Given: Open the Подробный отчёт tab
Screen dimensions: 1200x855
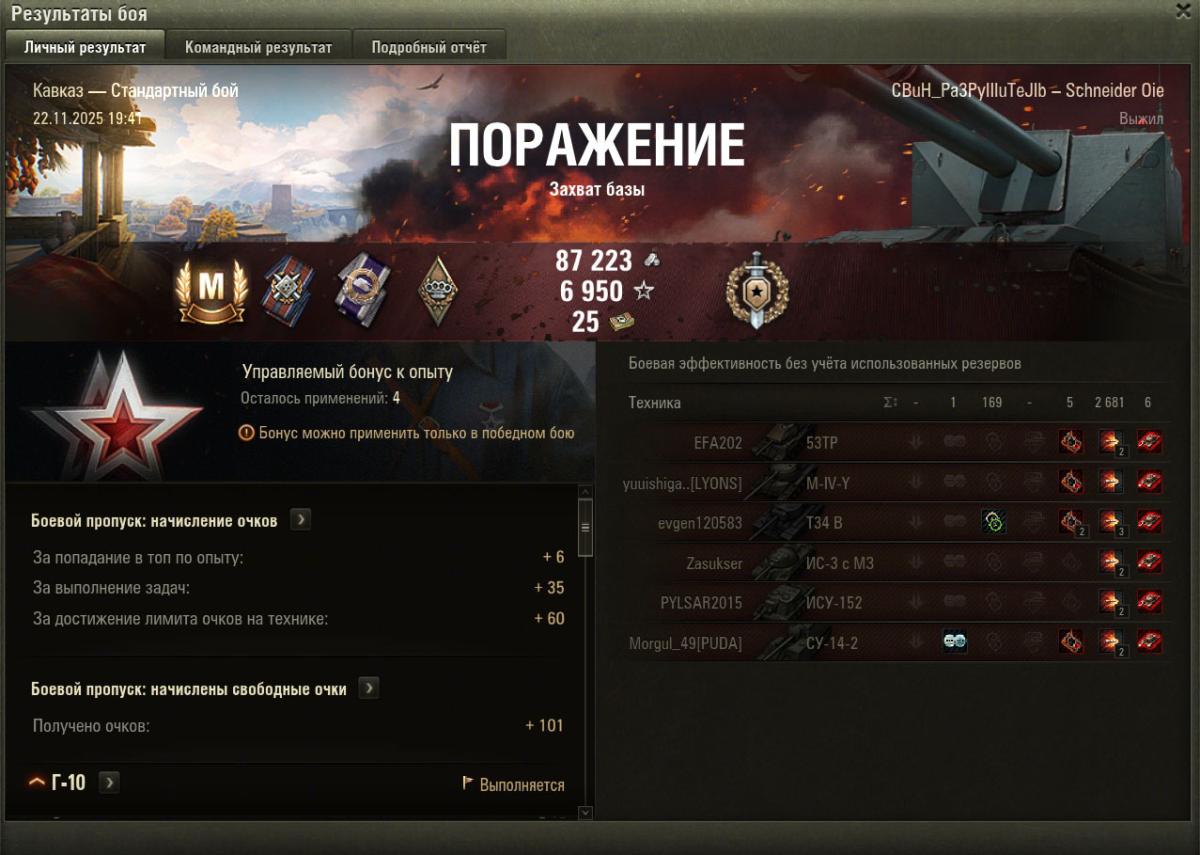Looking at the screenshot, I should click(429, 47).
